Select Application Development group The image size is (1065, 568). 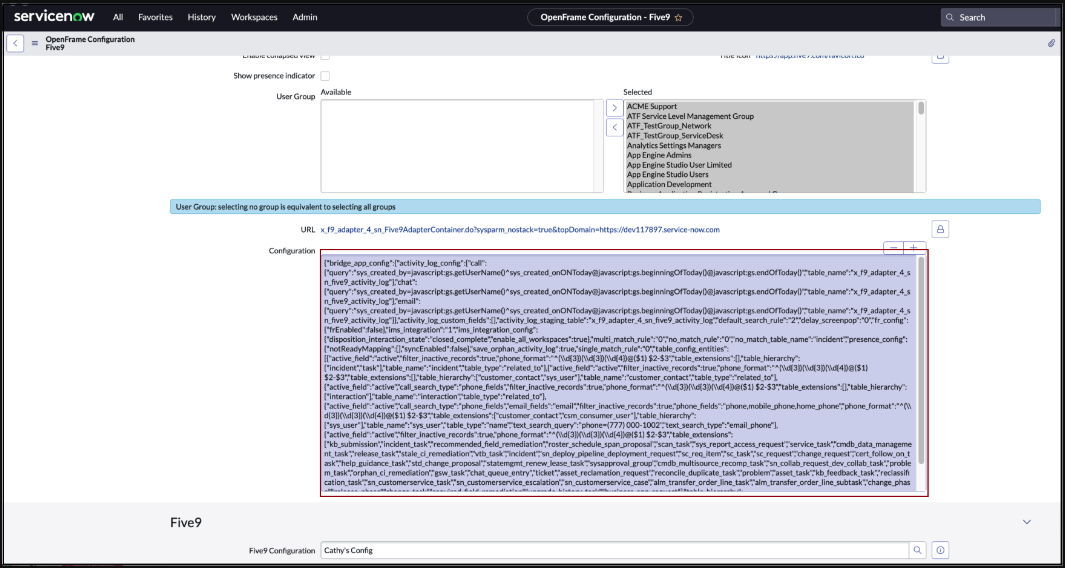[x=669, y=184]
